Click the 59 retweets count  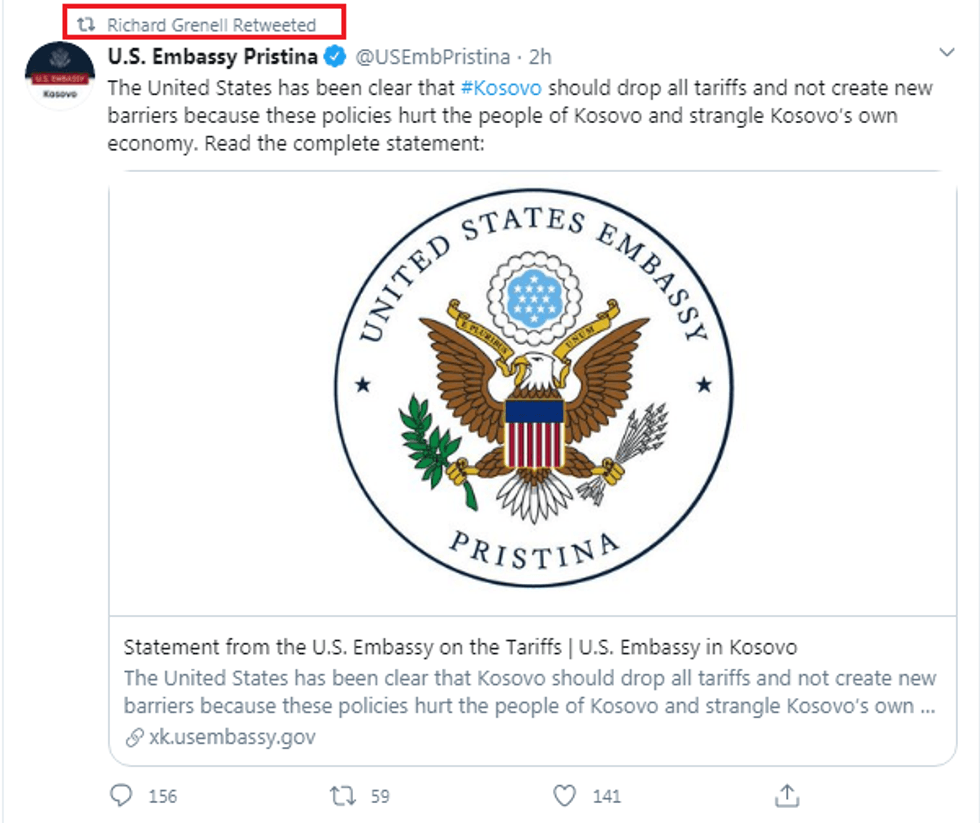[x=379, y=797]
